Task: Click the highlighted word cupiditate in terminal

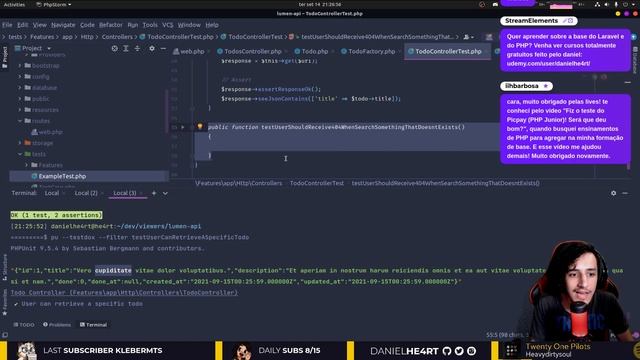Action: 113,270
